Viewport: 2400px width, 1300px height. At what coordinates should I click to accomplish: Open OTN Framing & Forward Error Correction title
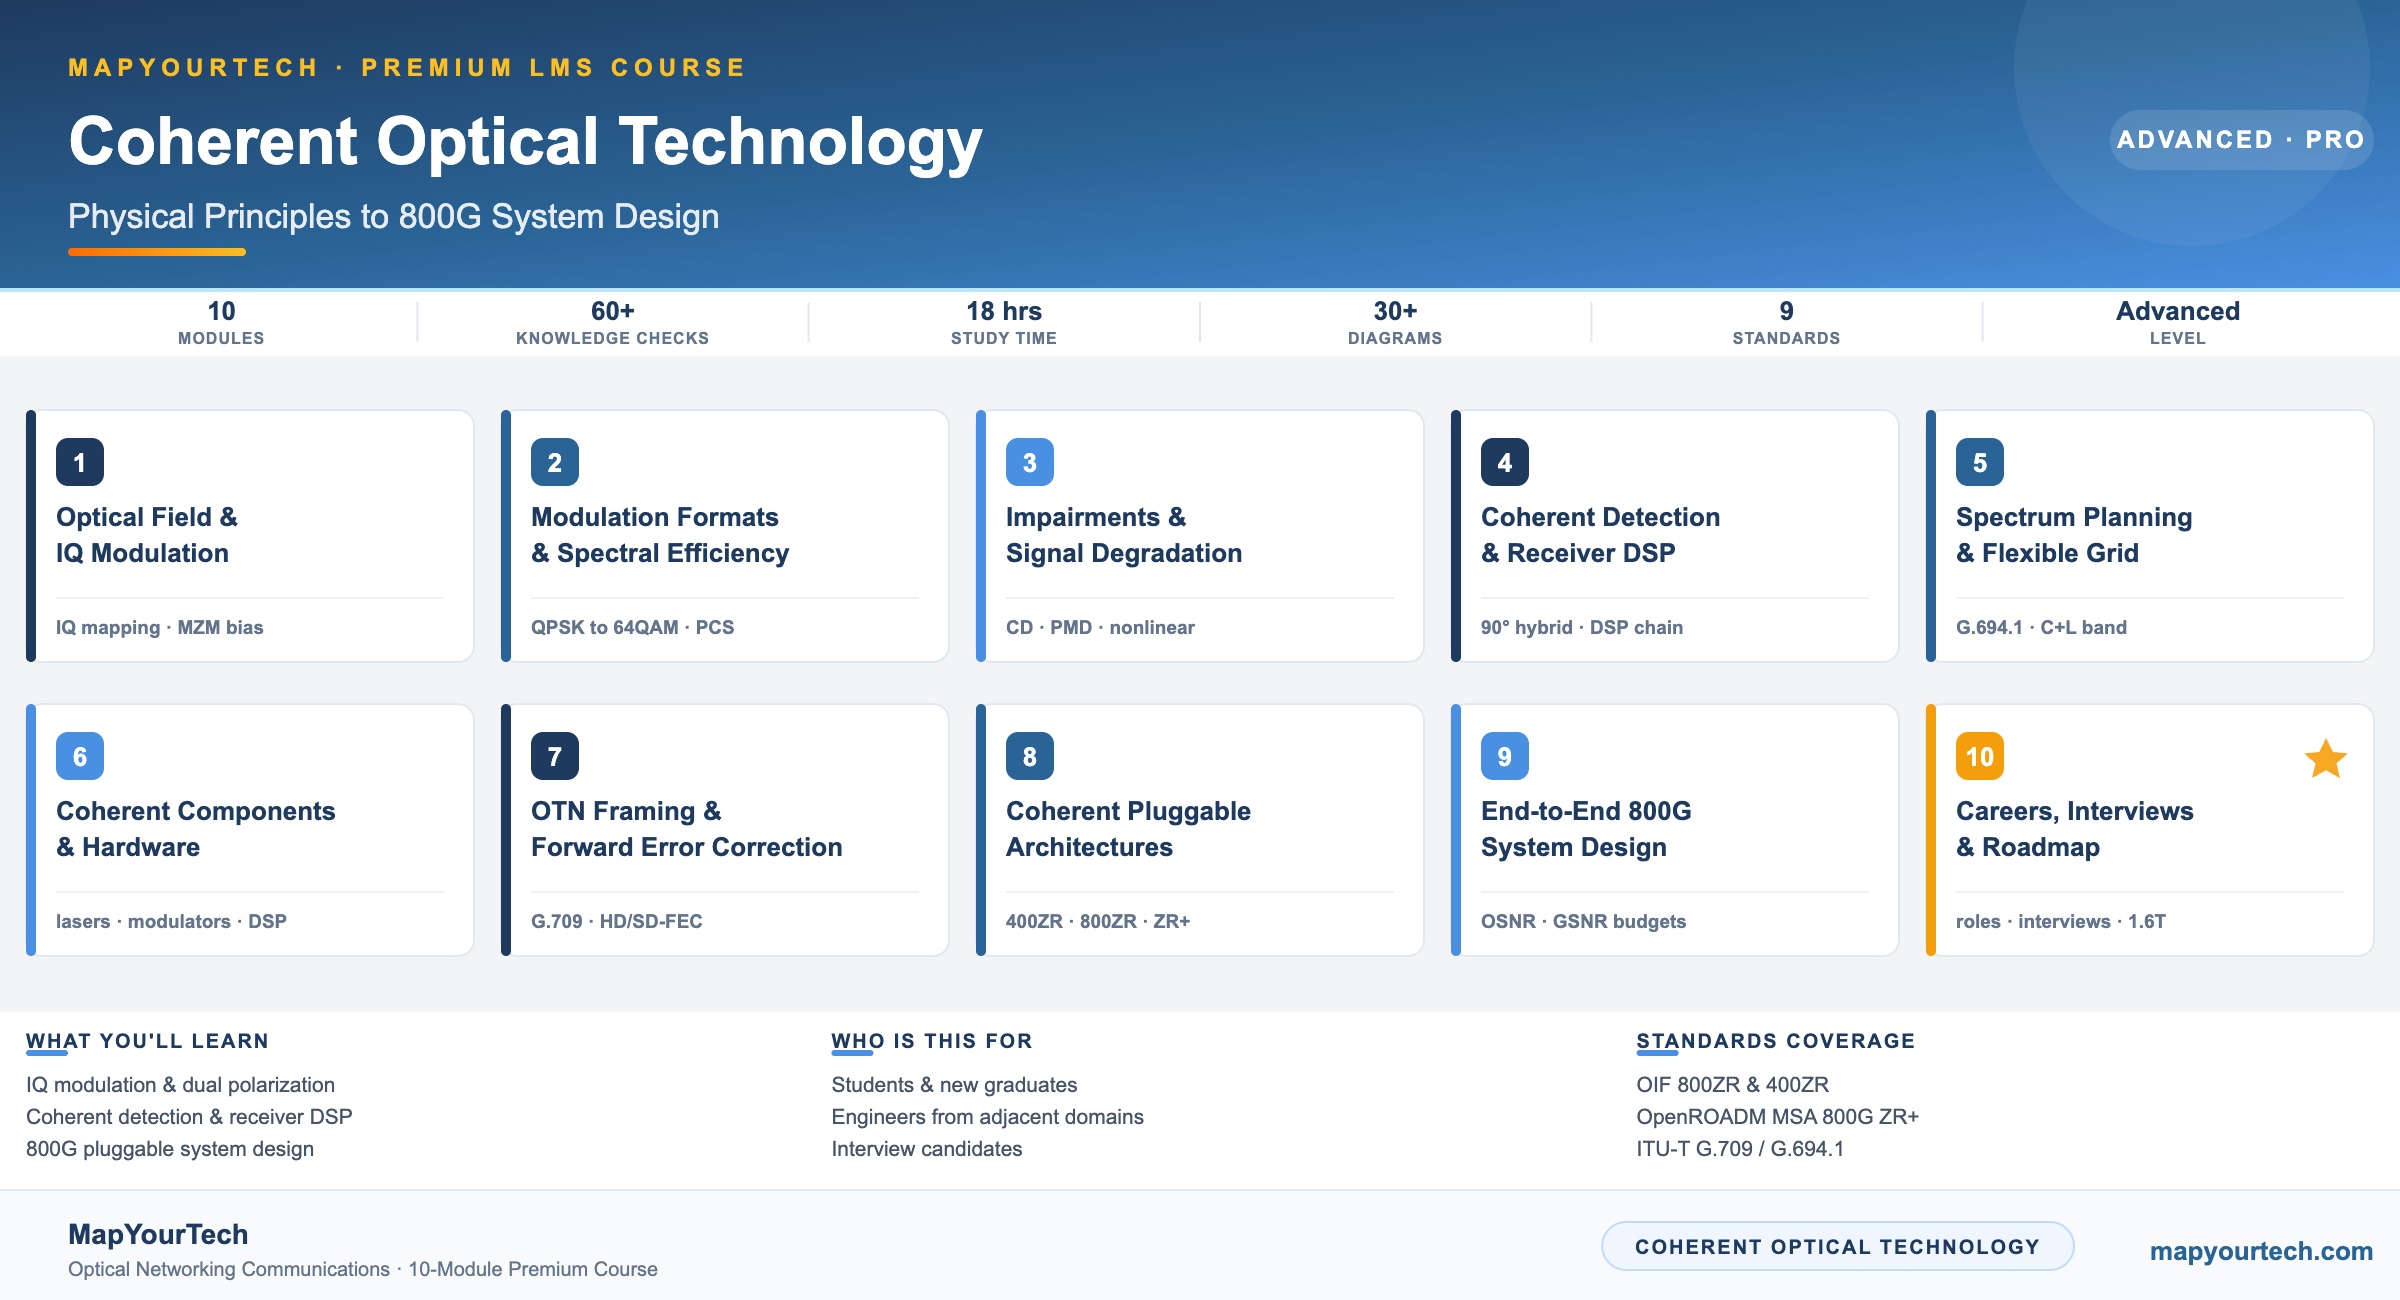(686, 829)
